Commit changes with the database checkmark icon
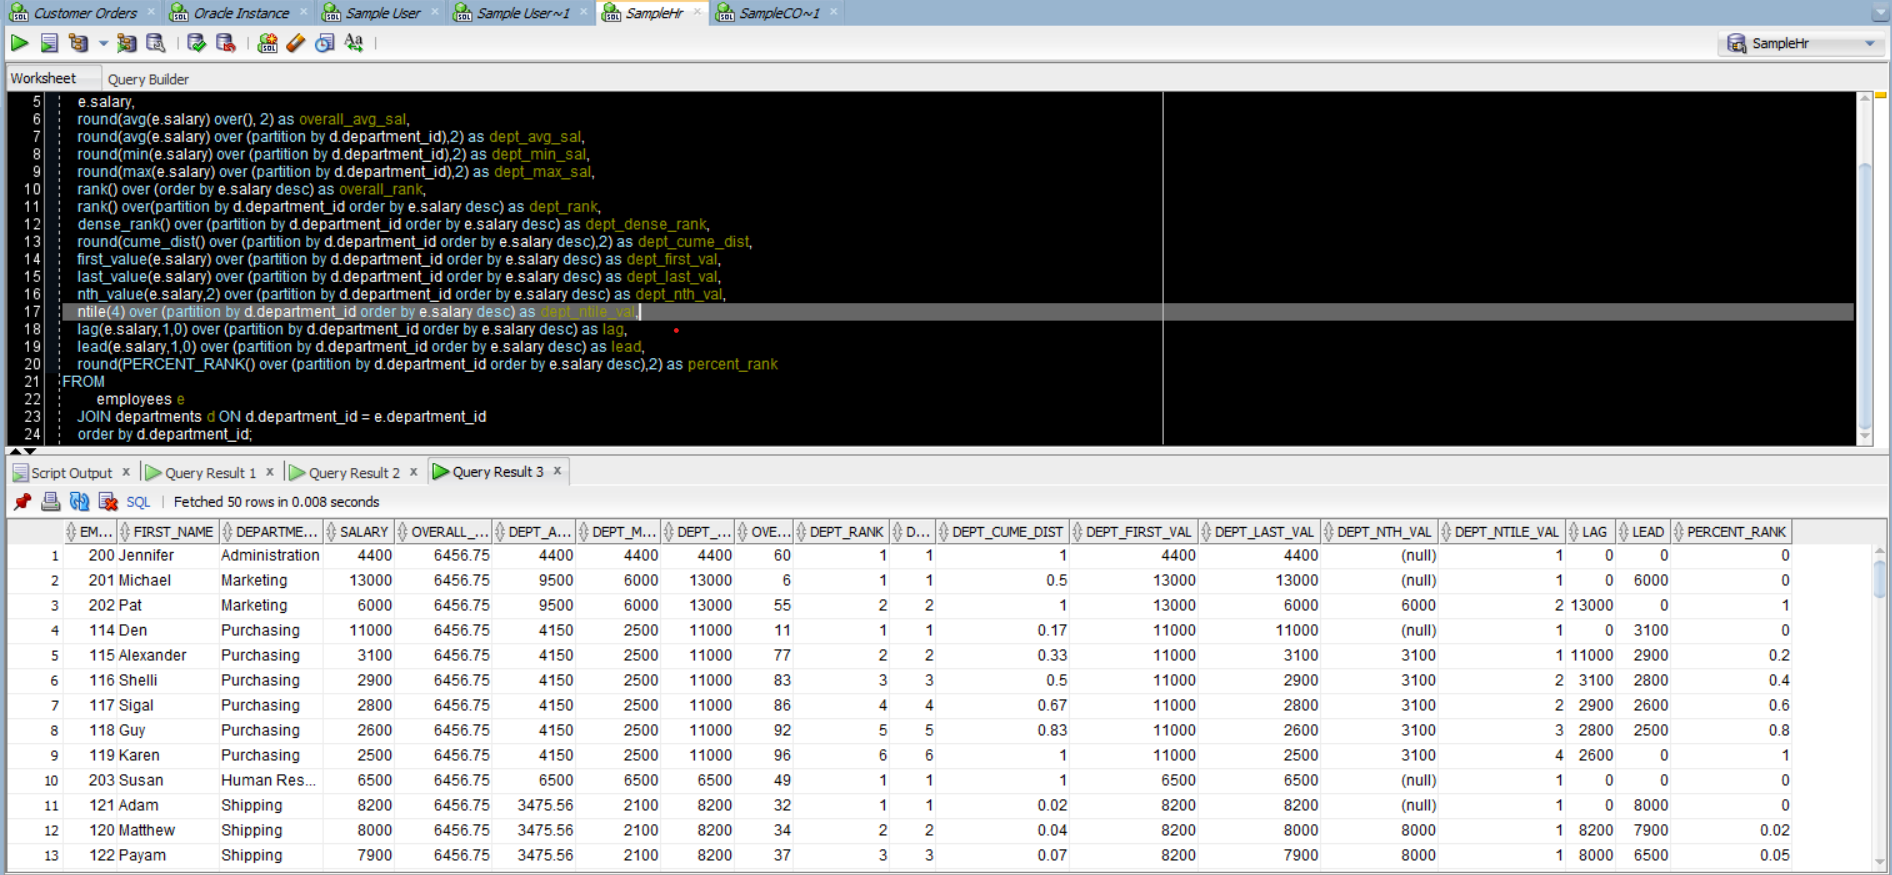Viewport: 1892px width, 875px height. point(196,43)
